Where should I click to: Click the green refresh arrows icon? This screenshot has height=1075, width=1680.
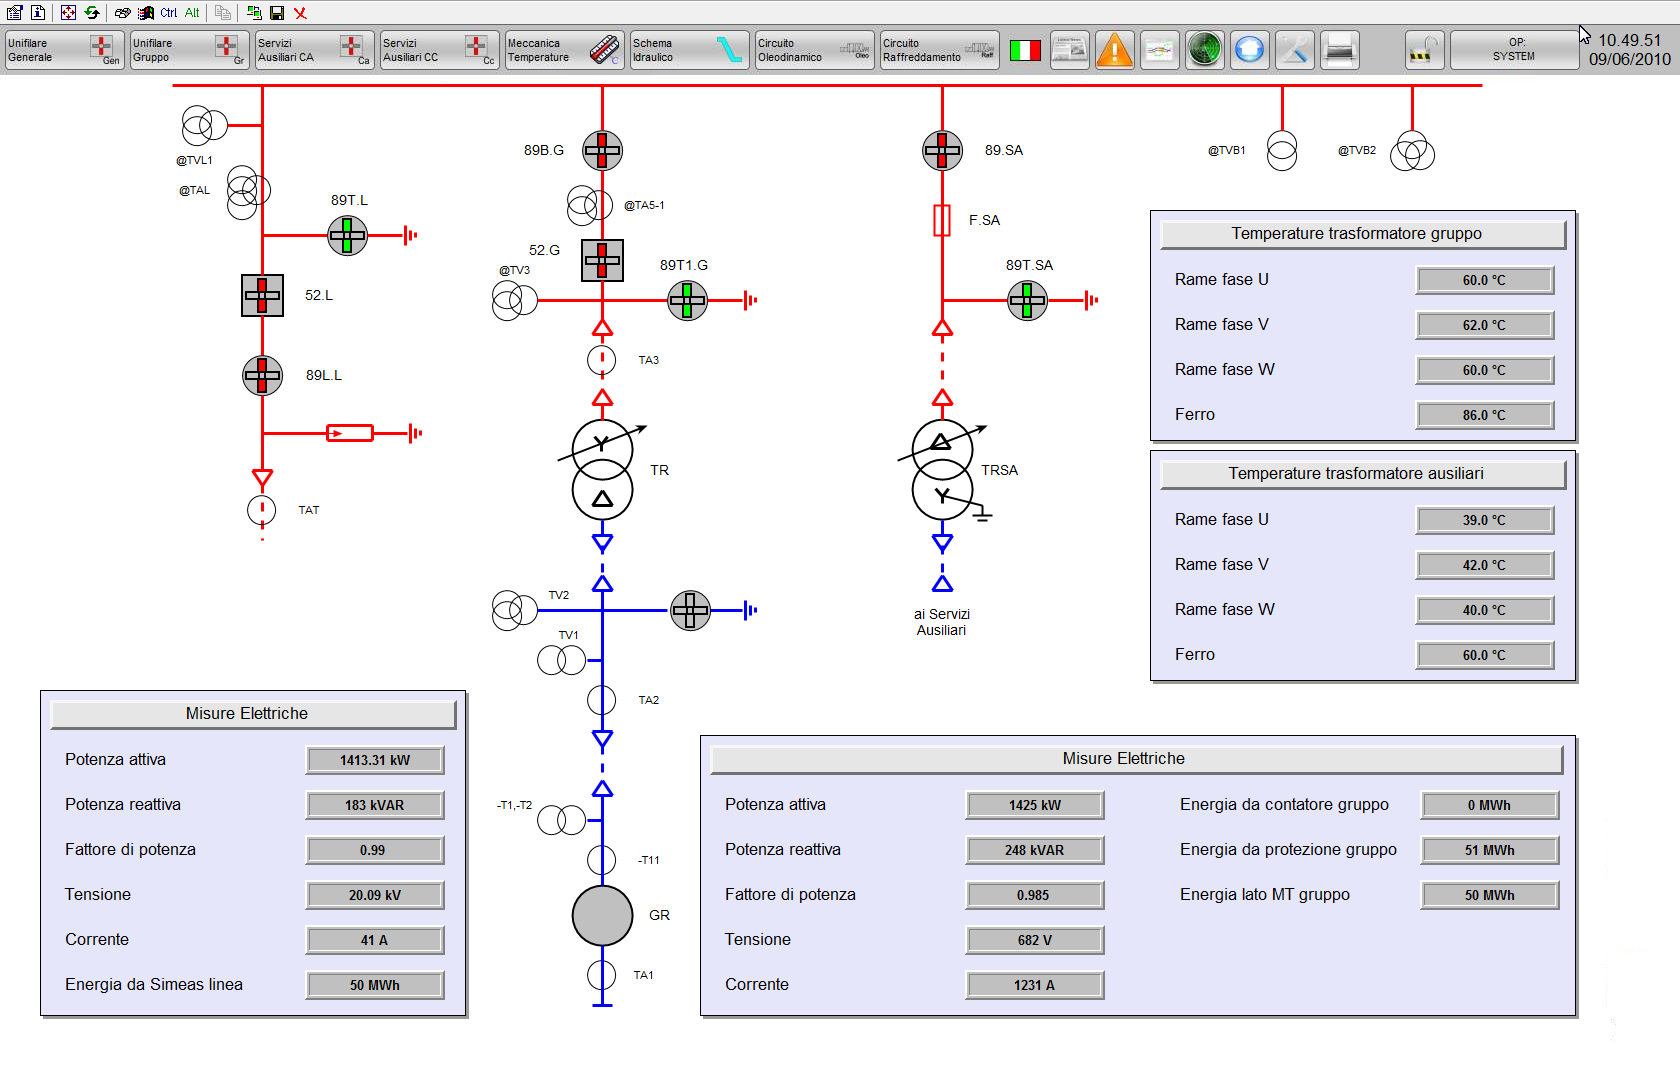pyautogui.click(x=92, y=12)
